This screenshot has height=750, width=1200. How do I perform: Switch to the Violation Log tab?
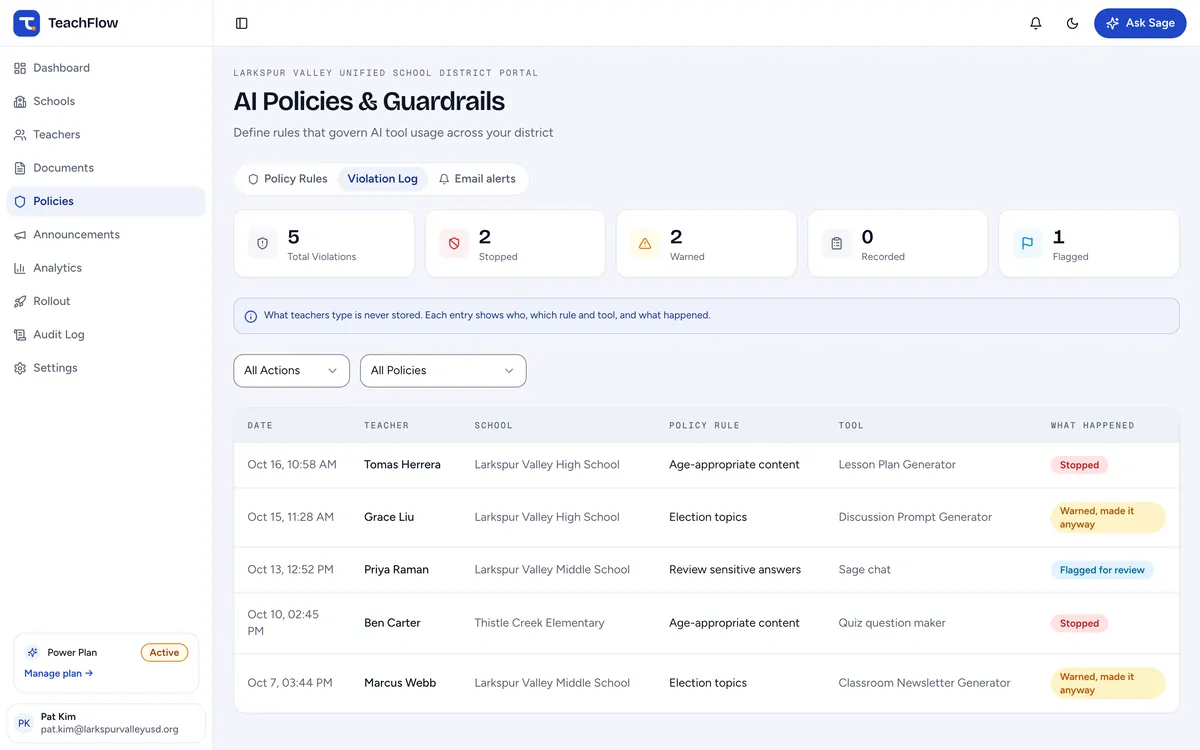(x=382, y=179)
